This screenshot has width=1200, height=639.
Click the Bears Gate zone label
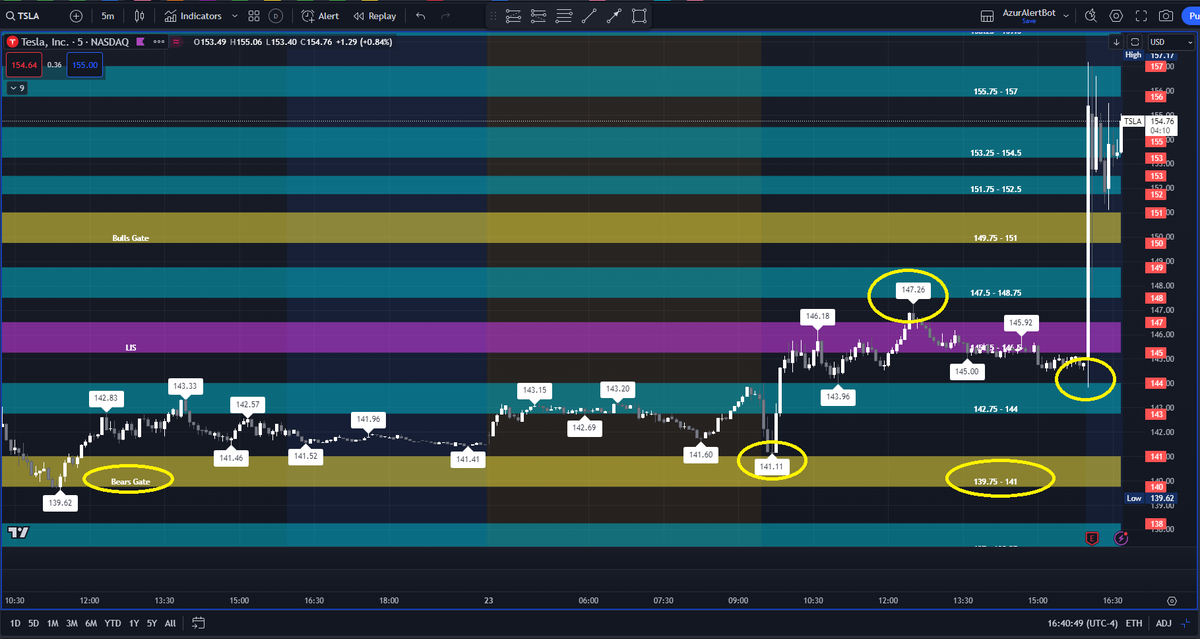[129, 481]
